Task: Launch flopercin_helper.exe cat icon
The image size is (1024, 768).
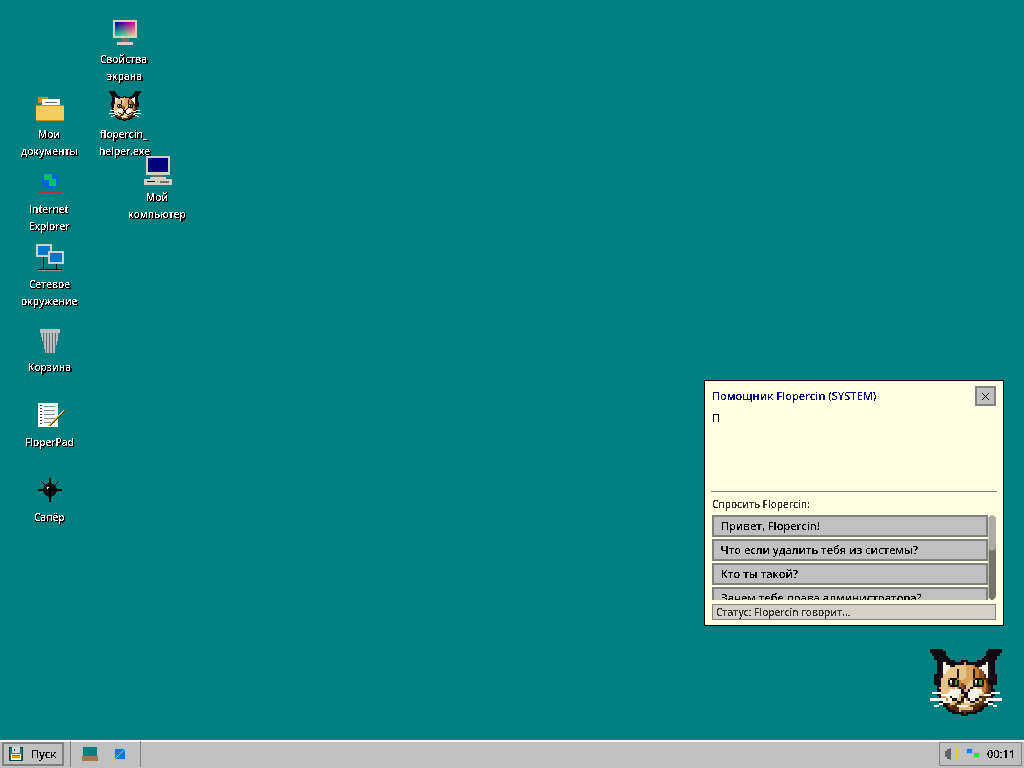Action: (x=124, y=124)
